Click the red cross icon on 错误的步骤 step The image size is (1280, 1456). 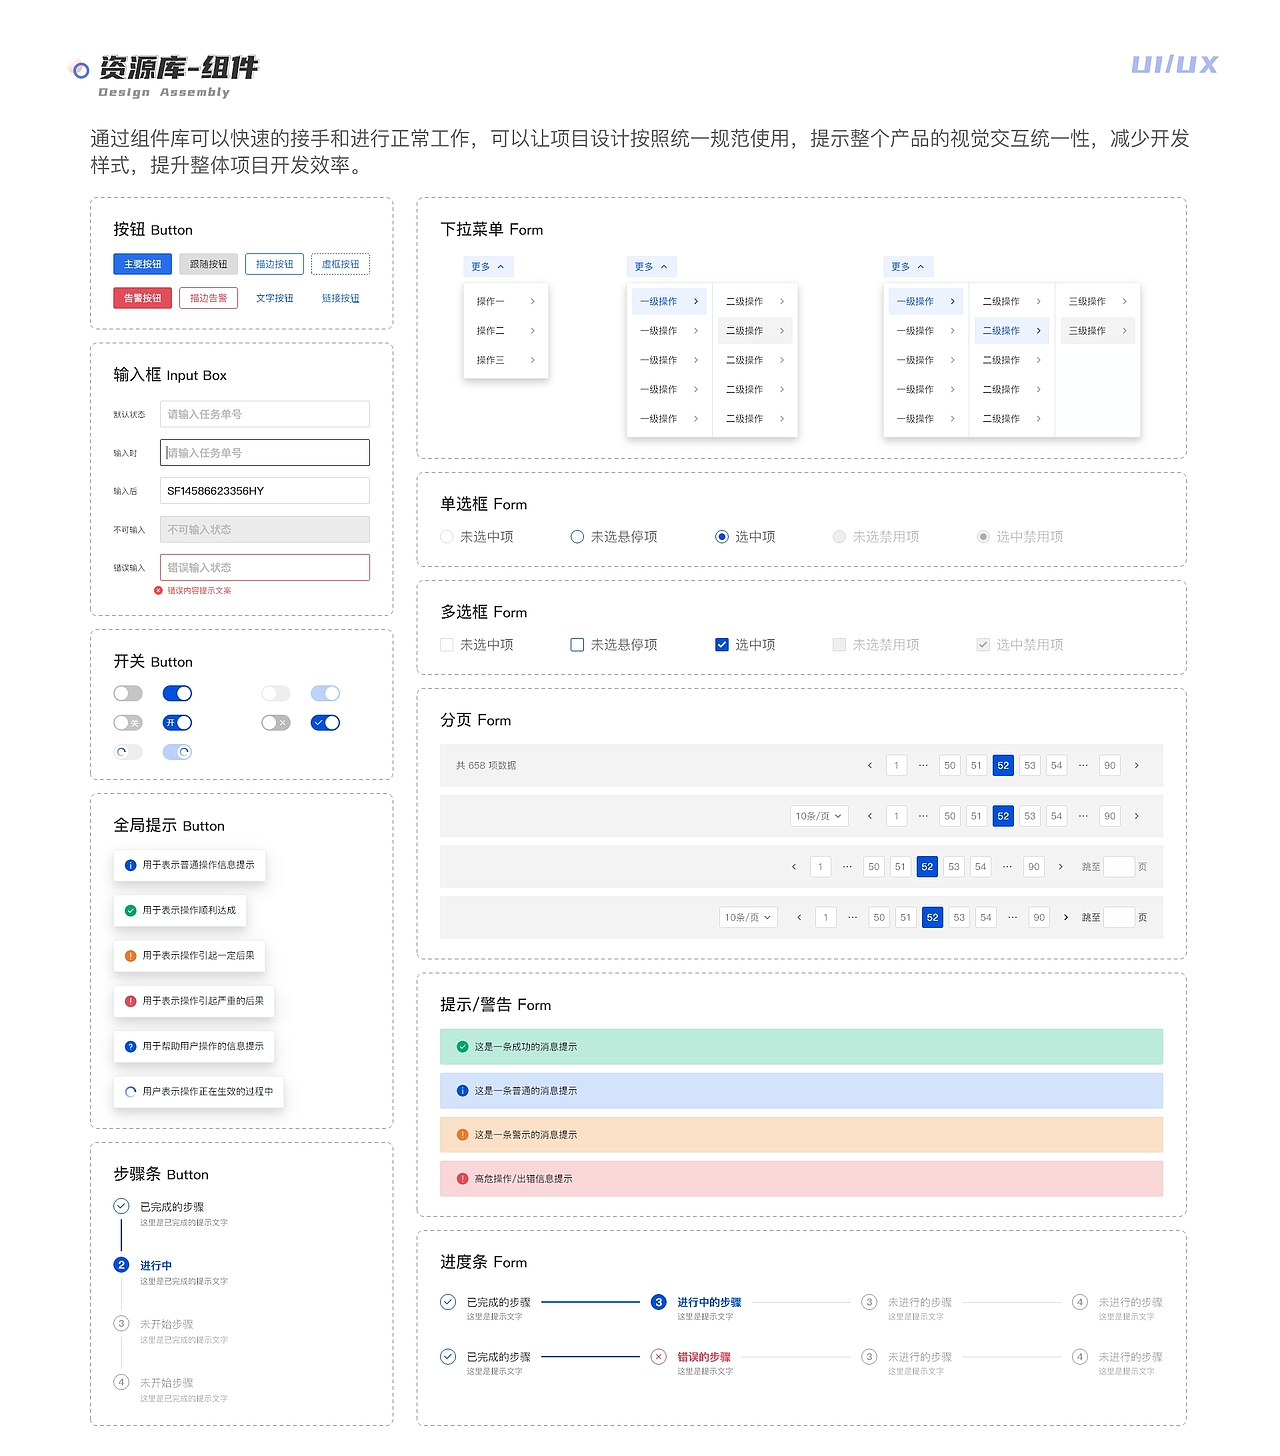point(658,1357)
